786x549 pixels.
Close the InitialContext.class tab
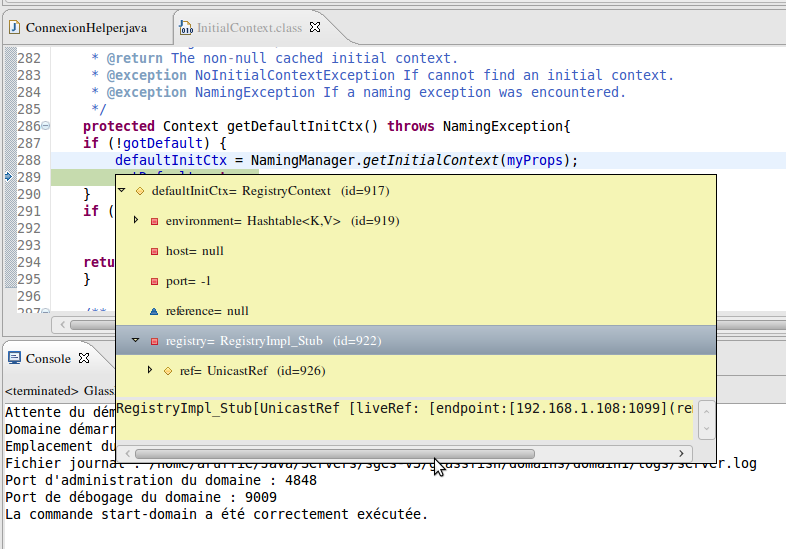315,27
